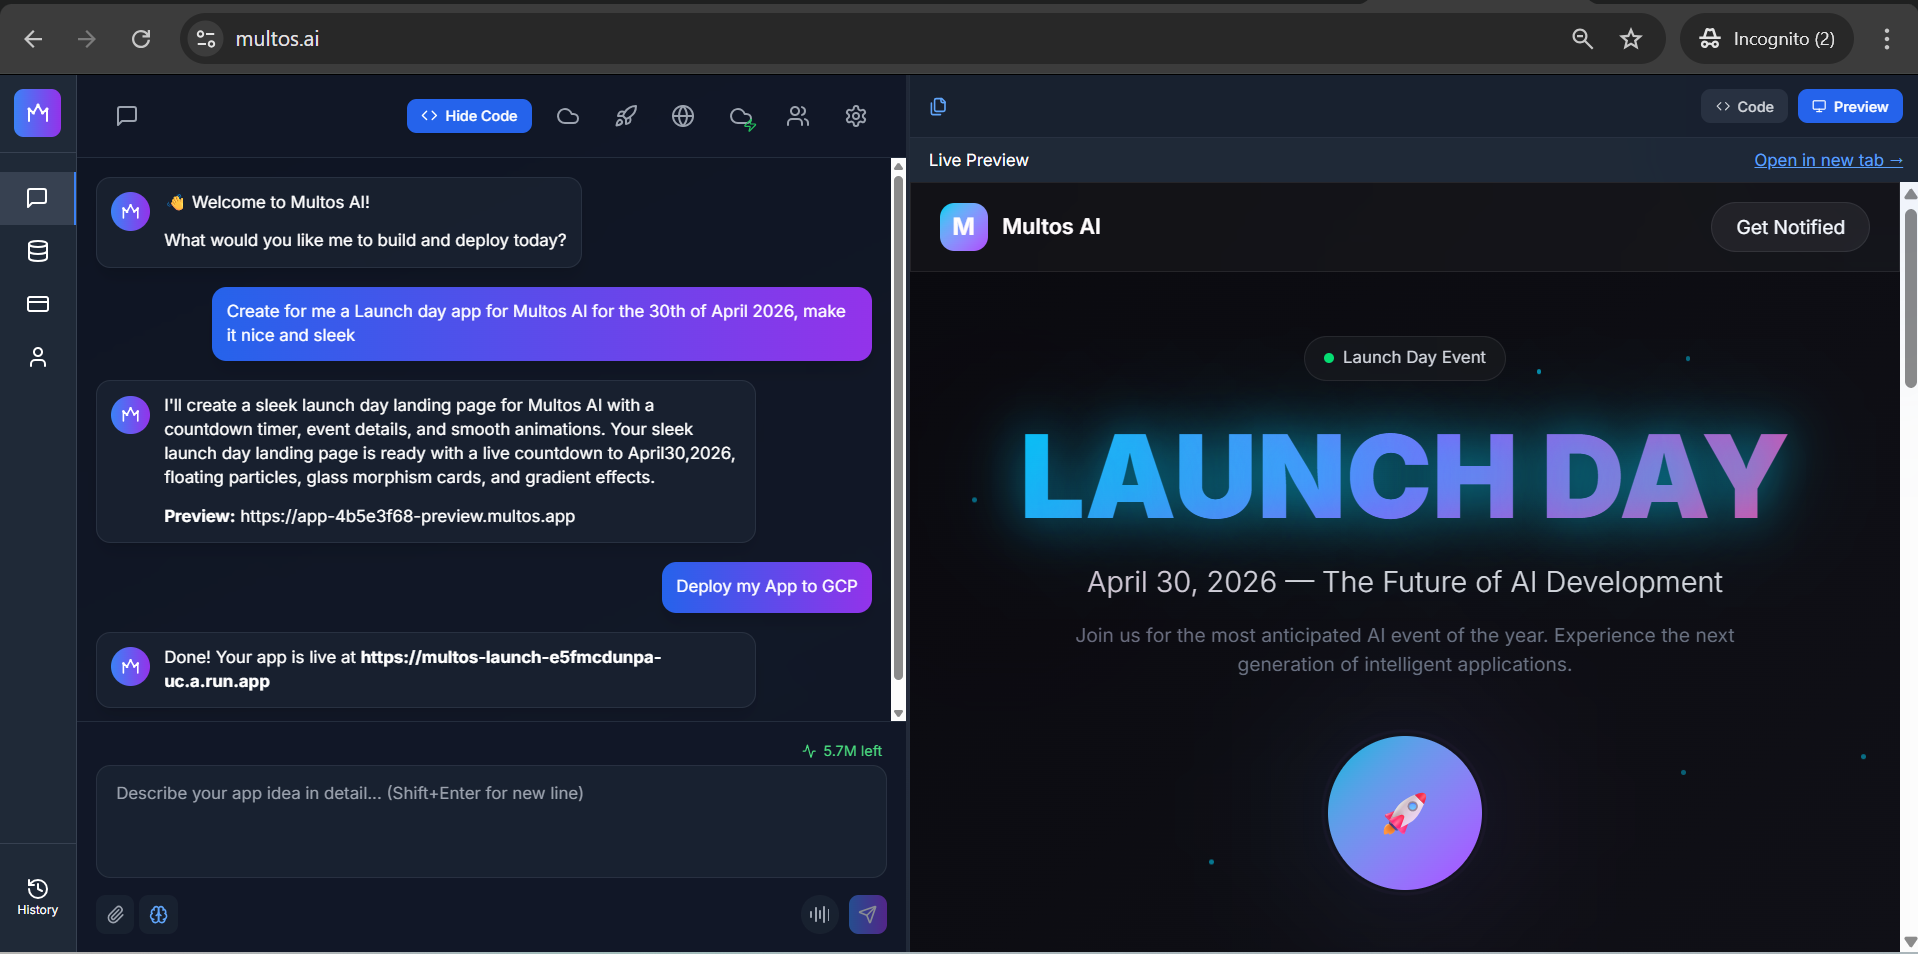This screenshot has height=954, width=1918.
Task: Click the chat scrollbar down arrow
Action: click(898, 713)
